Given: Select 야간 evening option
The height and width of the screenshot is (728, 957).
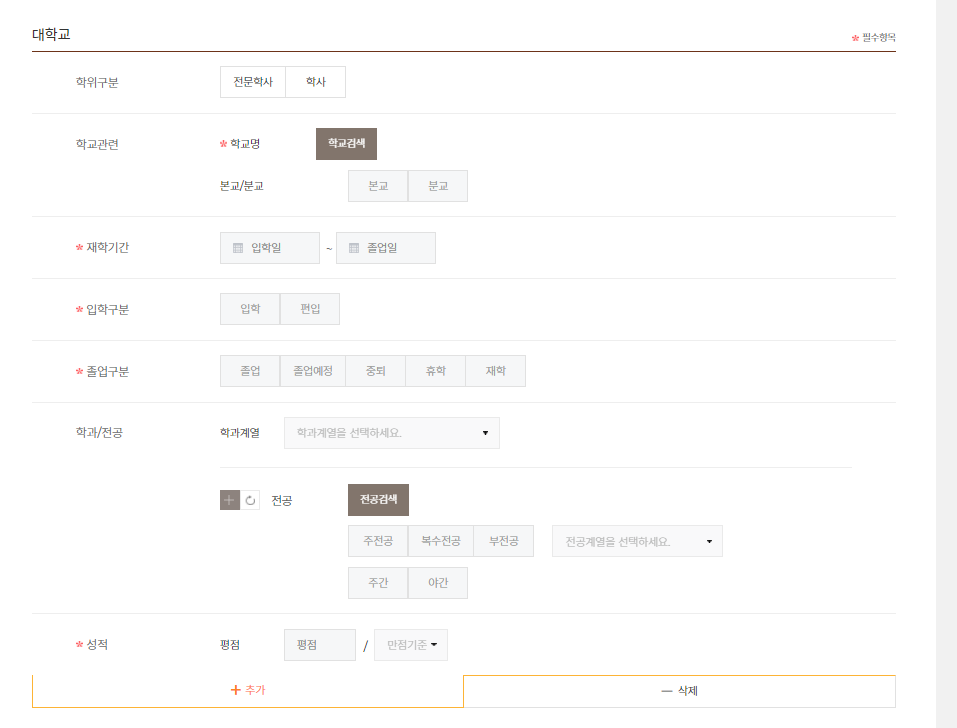Looking at the screenshot, I should pos(438,583).
